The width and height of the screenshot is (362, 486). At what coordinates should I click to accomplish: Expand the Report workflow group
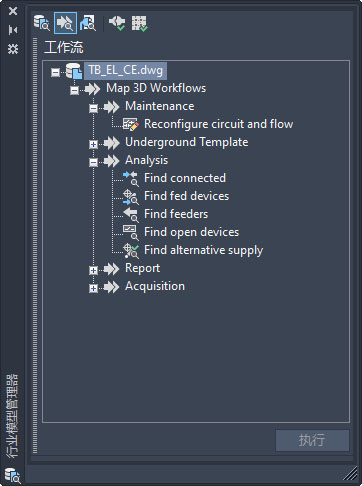pyautogui.click(x=94, y=270)
